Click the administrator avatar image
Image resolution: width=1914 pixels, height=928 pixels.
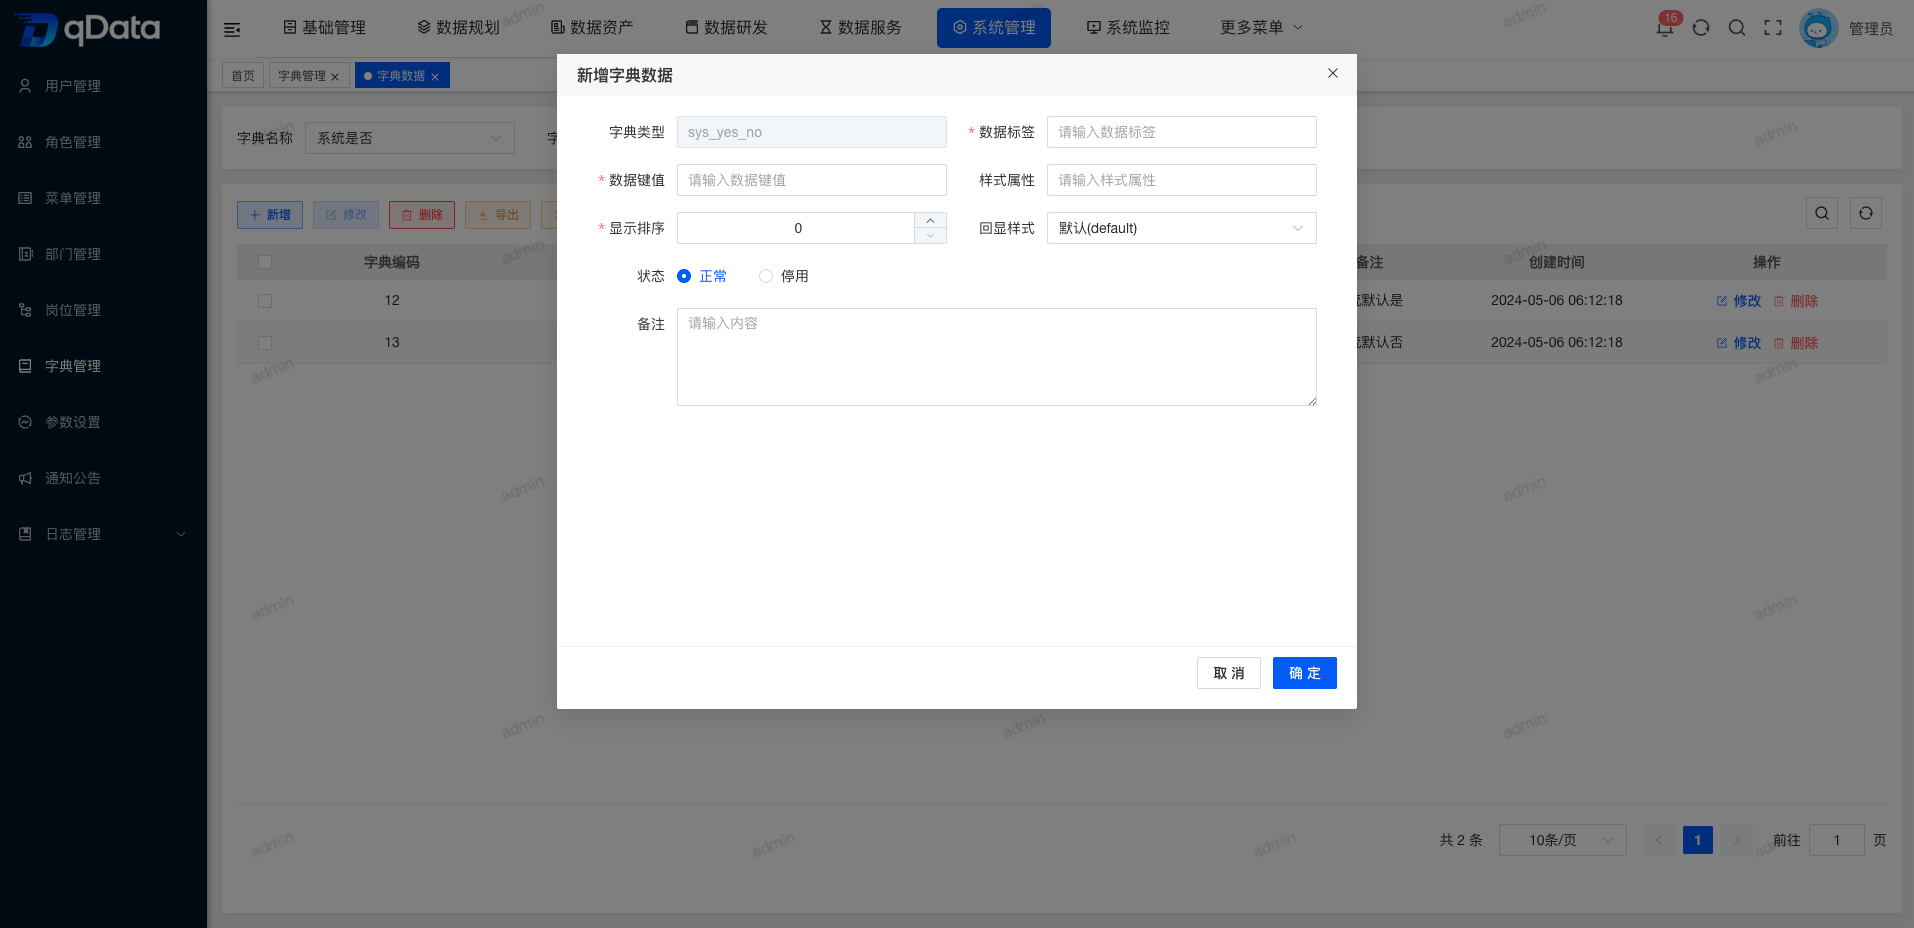pyautogui.click(x=1818, y=28)
